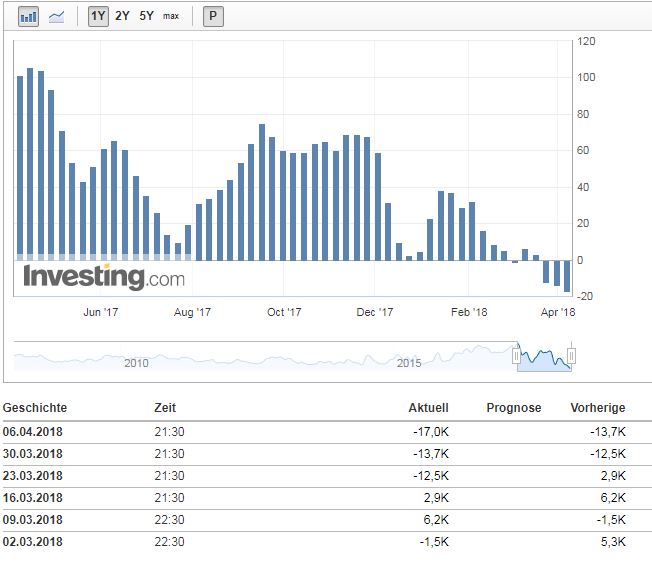Click the last negative bar in April '18
Viewport: 652px width, 564px height.
pos(567,276)
